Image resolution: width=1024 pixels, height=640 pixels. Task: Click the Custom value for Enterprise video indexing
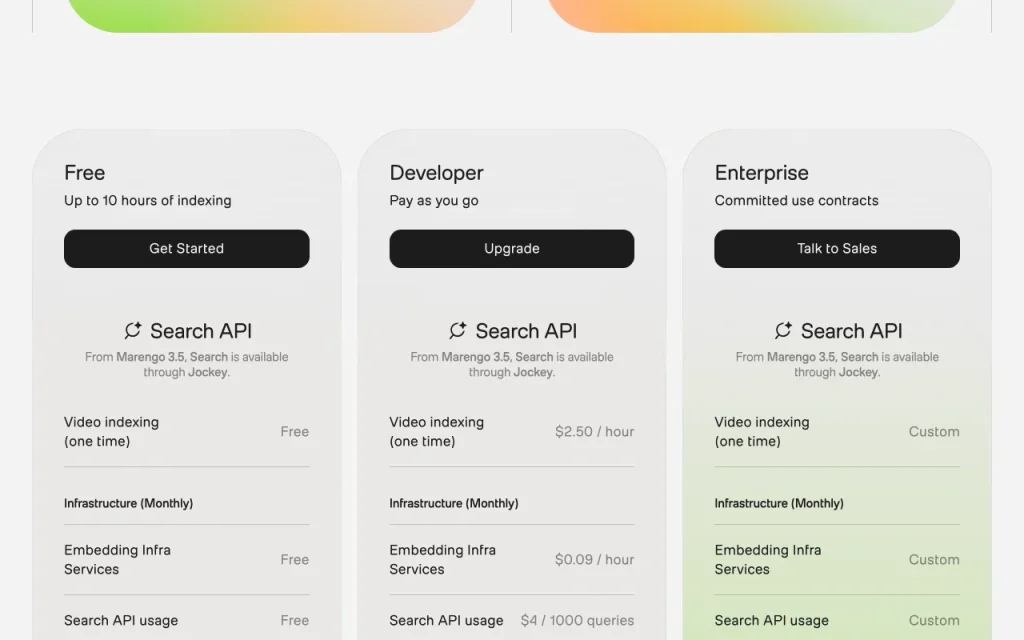pos(934,432)
